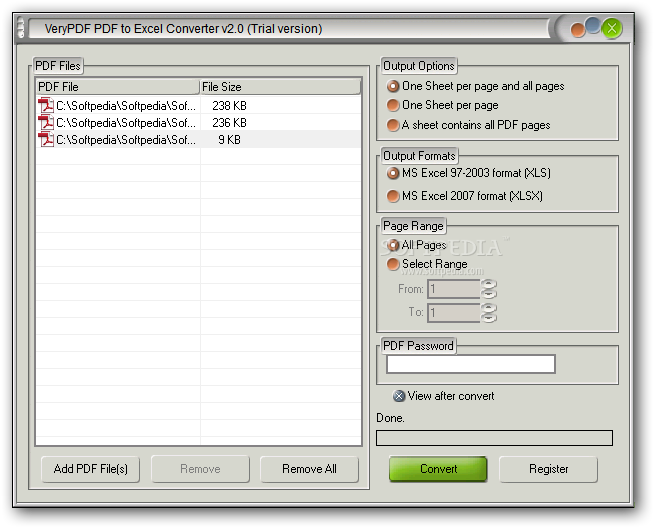Select the file path in the 236 KB row
Viewport: 655px width, 528px height.
pyautogui.click(x=126, y=123)
